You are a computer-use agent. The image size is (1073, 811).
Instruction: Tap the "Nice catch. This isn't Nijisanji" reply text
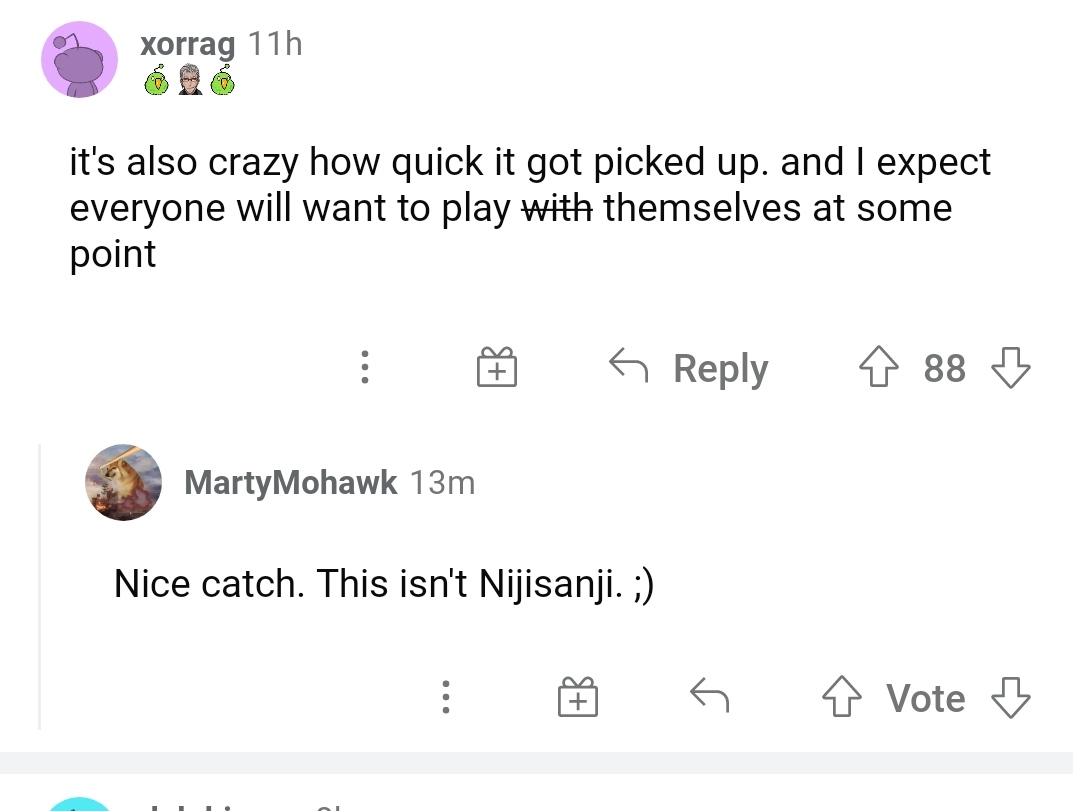[x=384, y=584]
